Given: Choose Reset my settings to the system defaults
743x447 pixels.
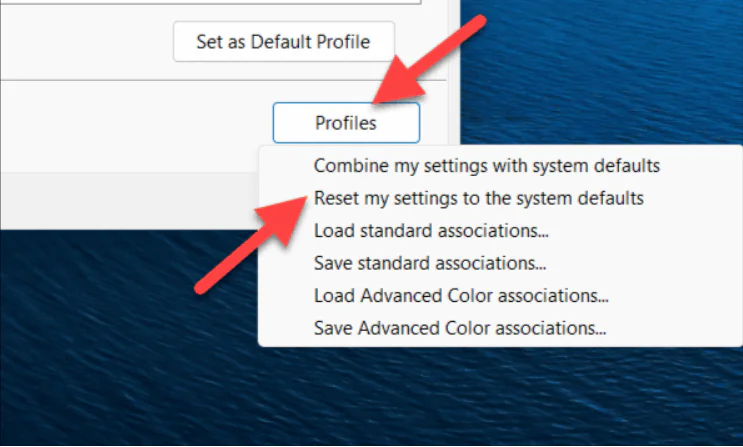Looking at the screenshot, I should [x=478, y=198].
